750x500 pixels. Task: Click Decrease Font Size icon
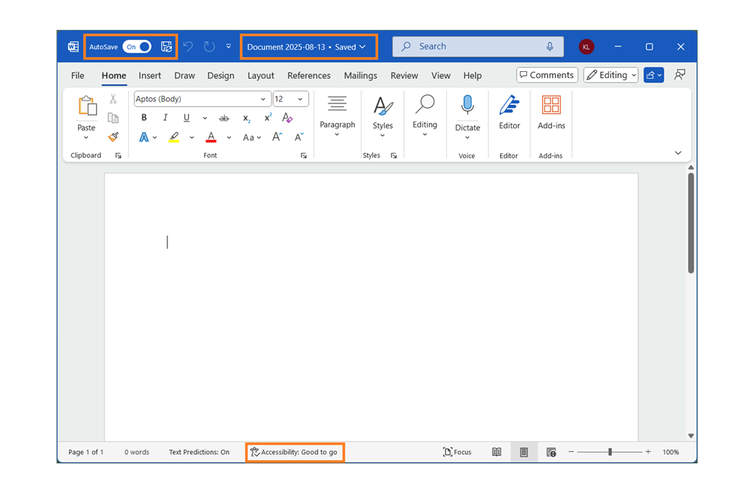point(299,137)
